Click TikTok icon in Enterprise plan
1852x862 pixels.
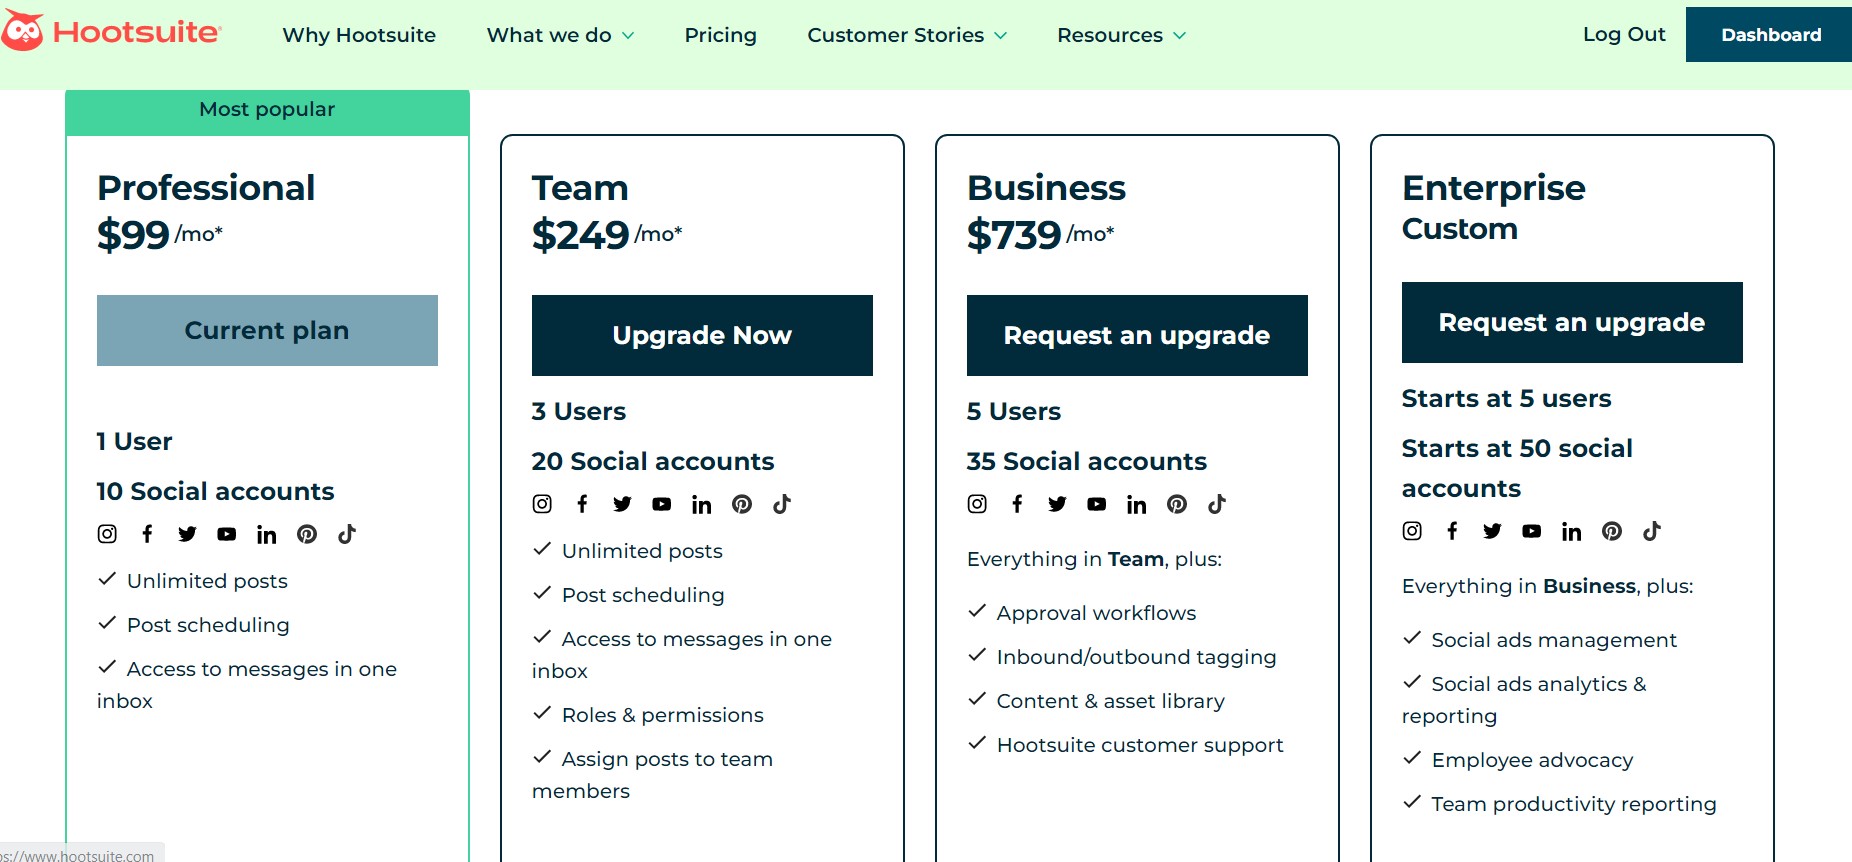tap(1652, 531)
